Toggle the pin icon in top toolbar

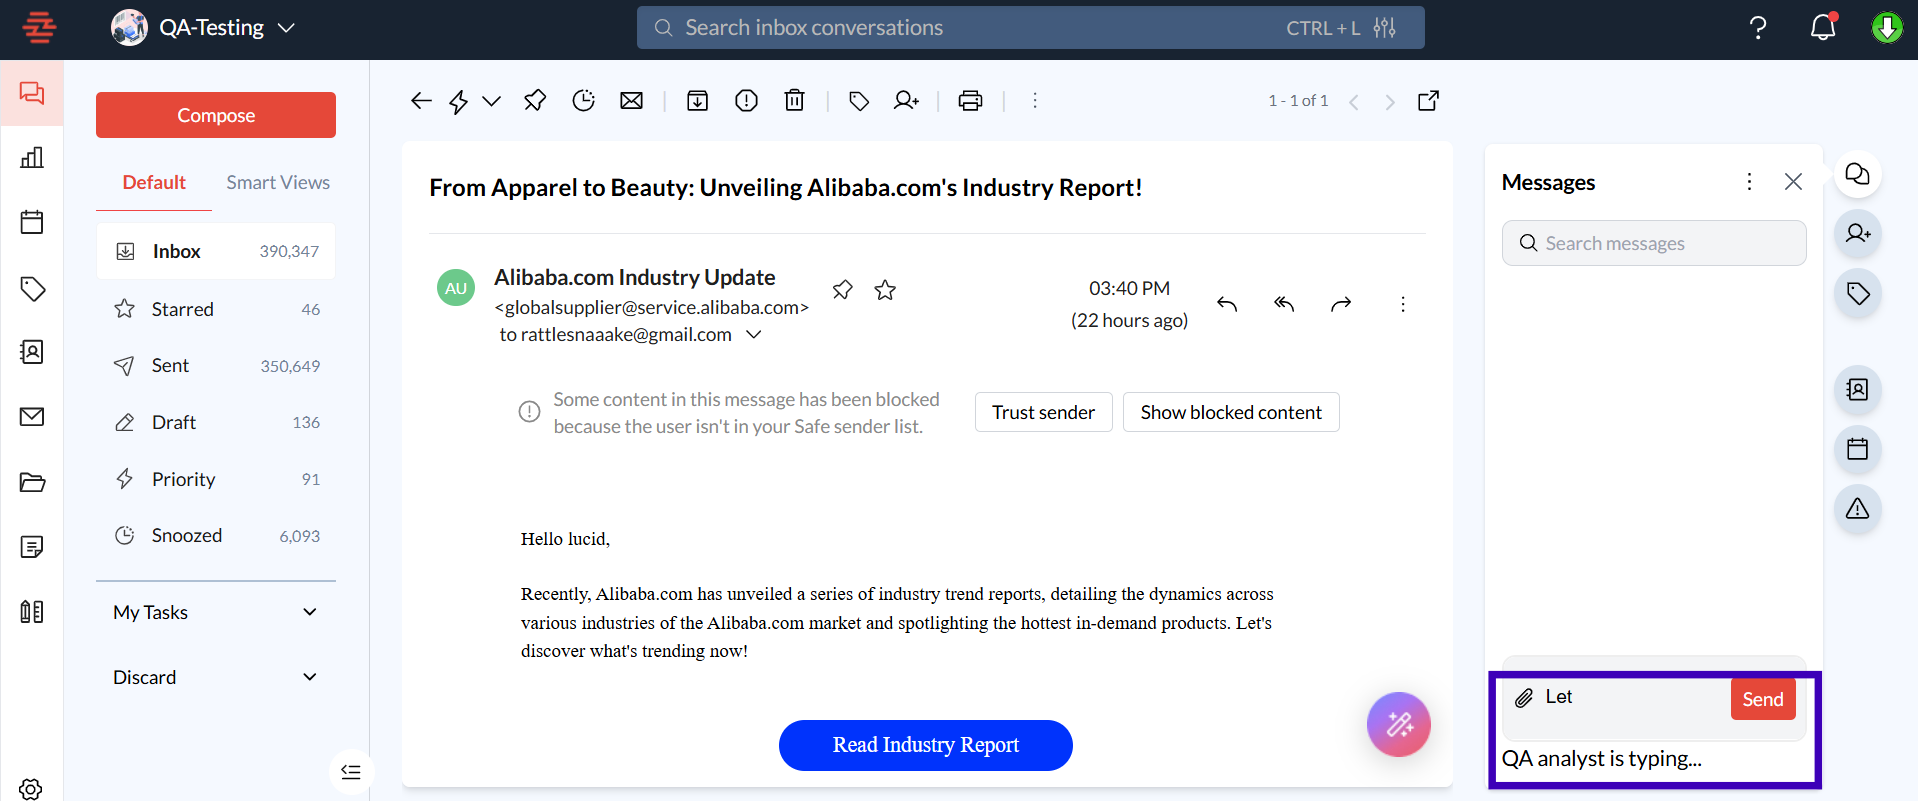[x=535, y=101]
